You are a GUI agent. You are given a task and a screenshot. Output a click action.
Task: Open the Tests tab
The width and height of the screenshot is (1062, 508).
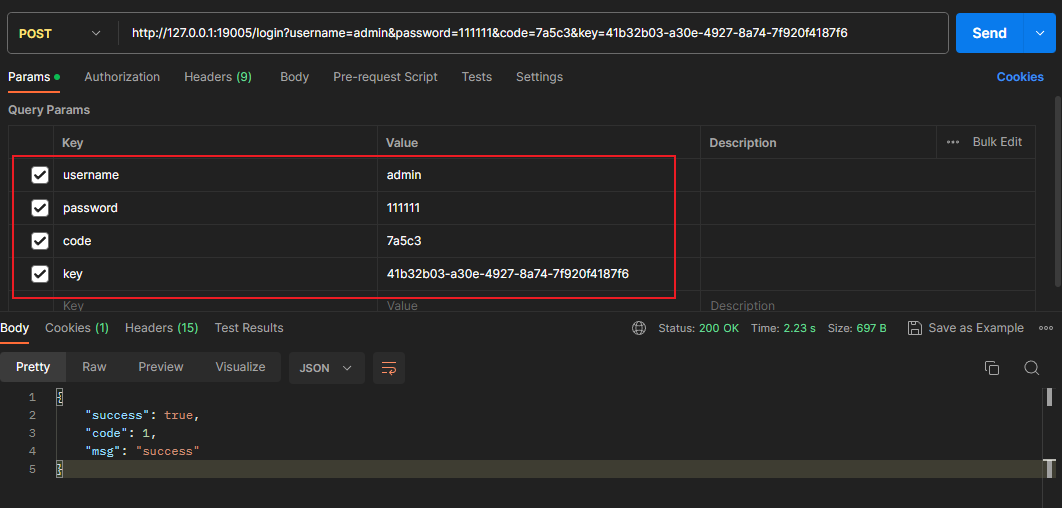(x=477, y=77)
